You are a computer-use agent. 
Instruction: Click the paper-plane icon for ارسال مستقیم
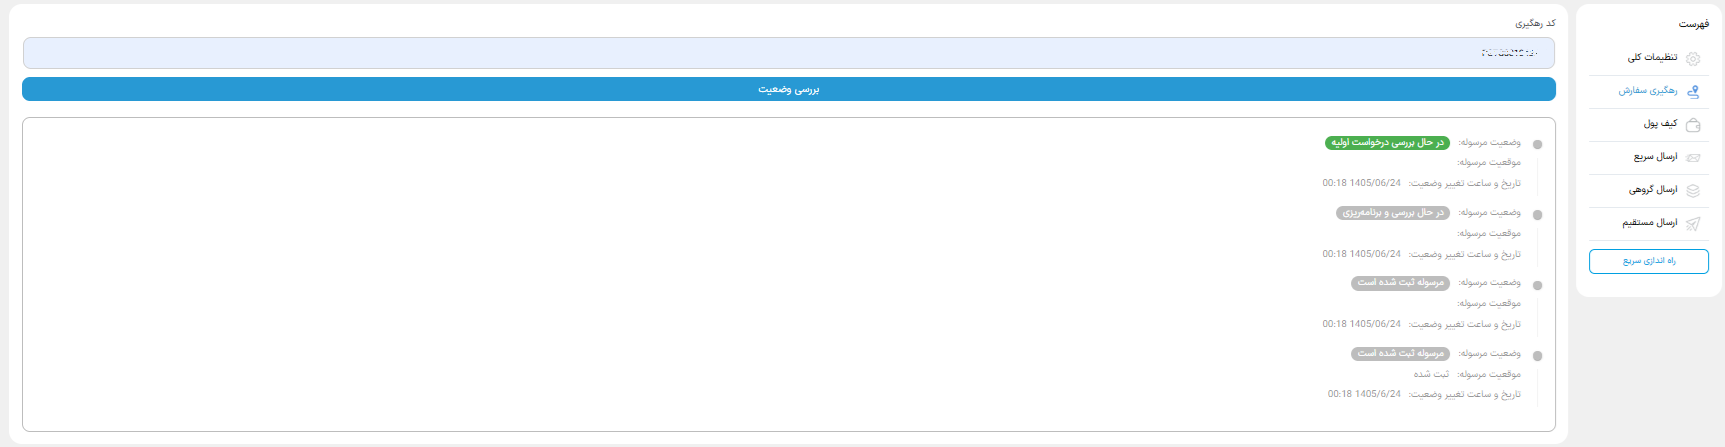(x=1693, y=224)
